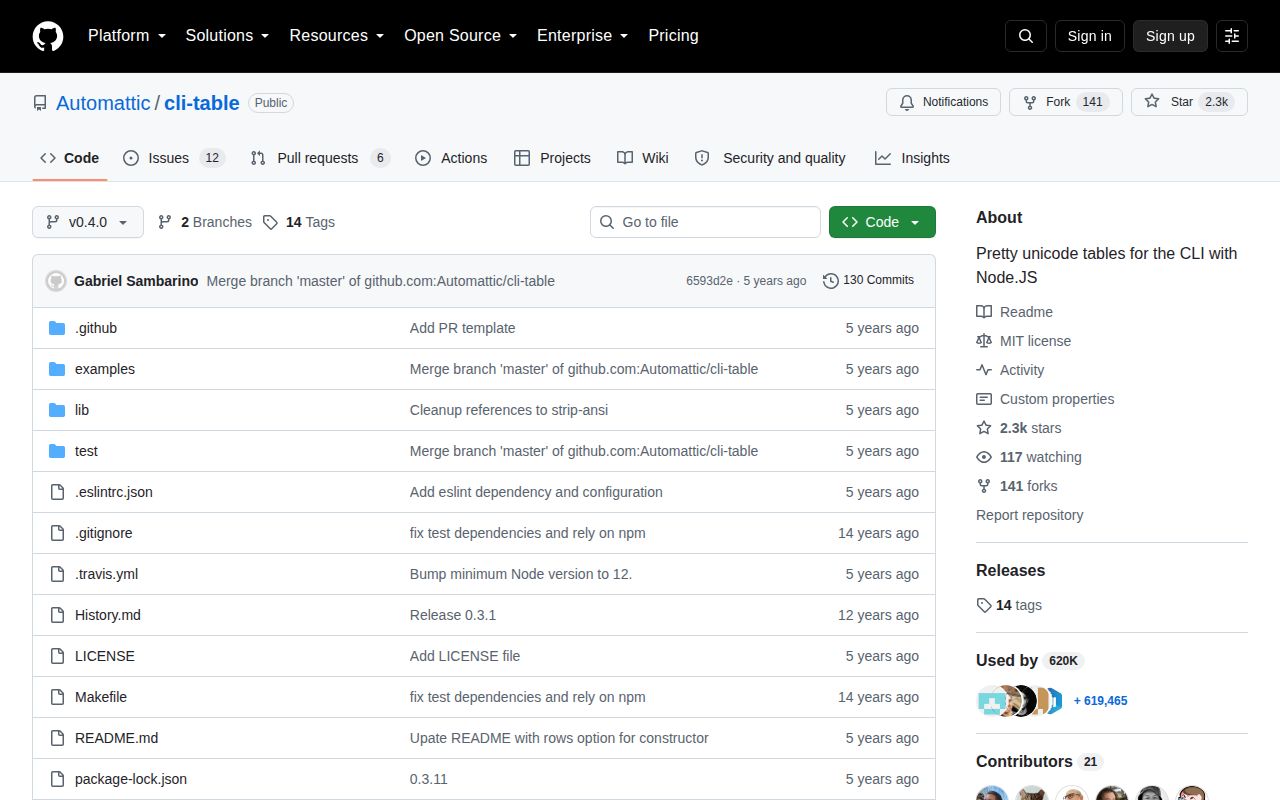The height and width of the screenshot is (800, 1280).
Task: Open Report repository link
Action: [1030, 515]
